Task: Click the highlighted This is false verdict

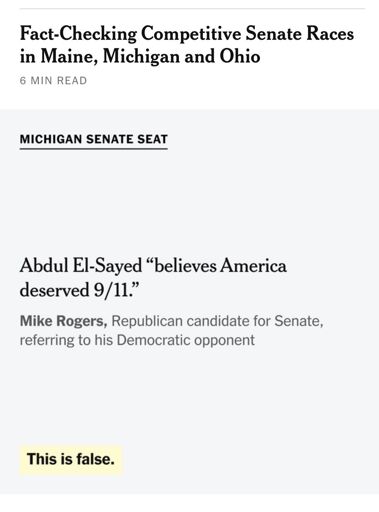Action: (71, 459)
